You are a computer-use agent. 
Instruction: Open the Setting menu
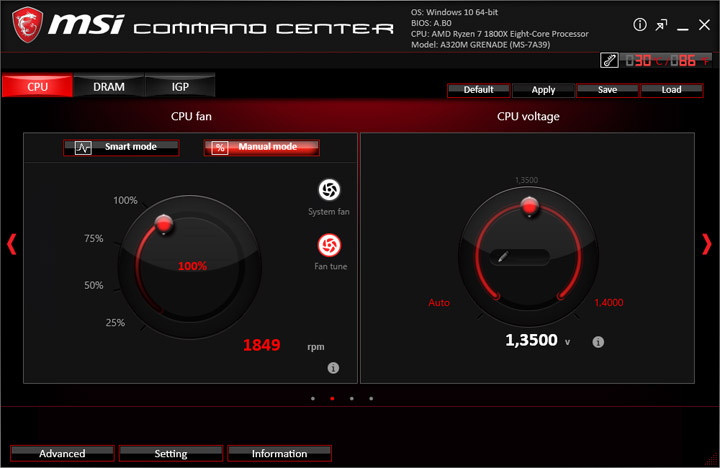(171, 453)
